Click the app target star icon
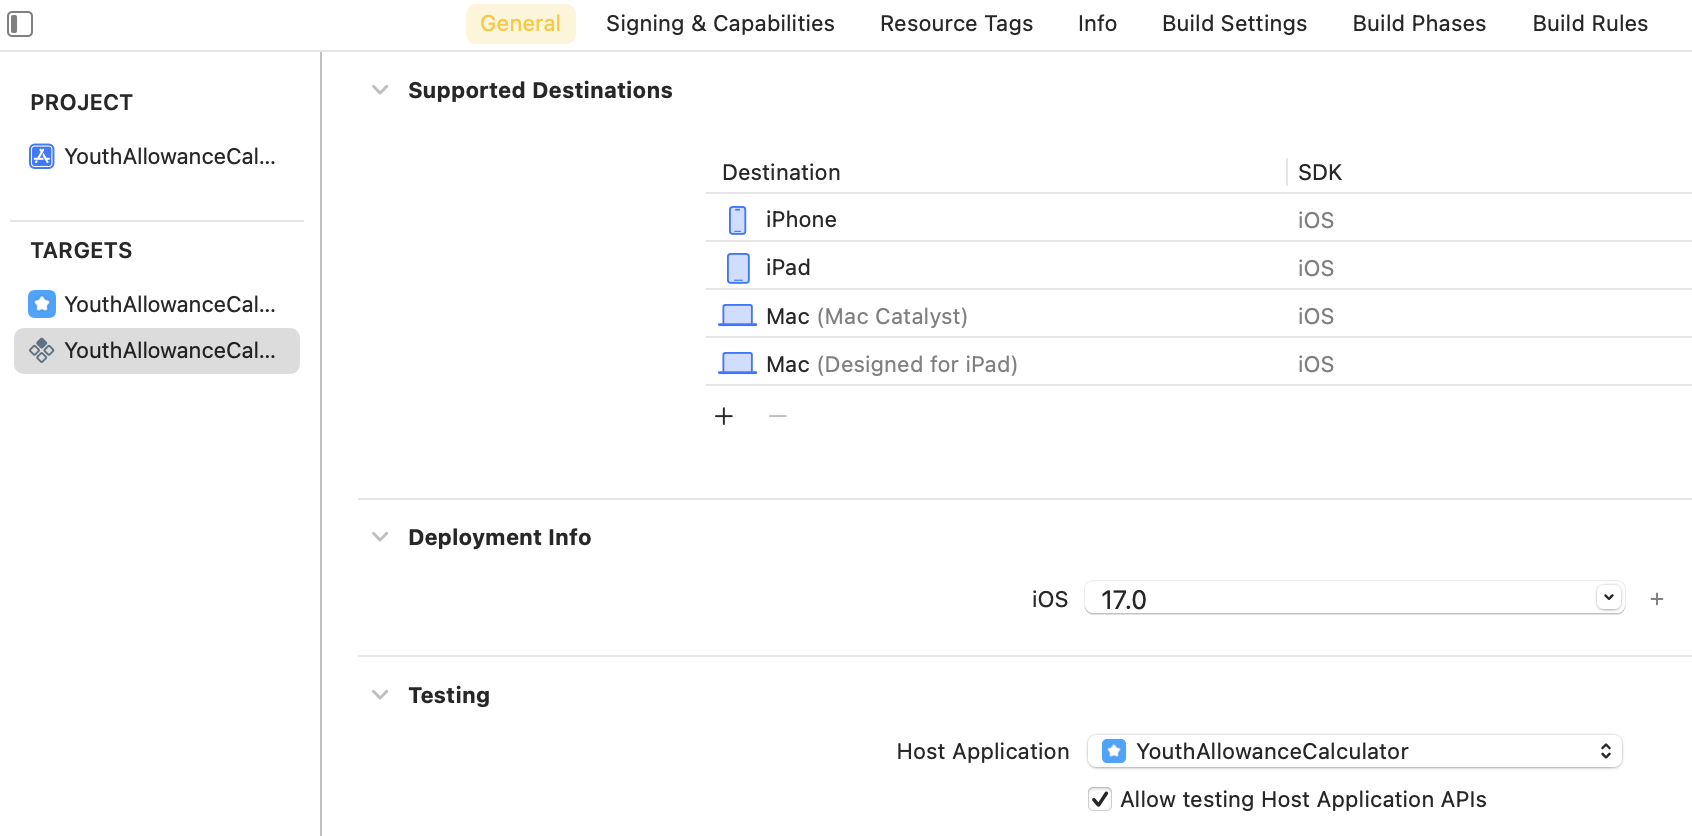This screenshot has width=1692, height=836. 42,303
